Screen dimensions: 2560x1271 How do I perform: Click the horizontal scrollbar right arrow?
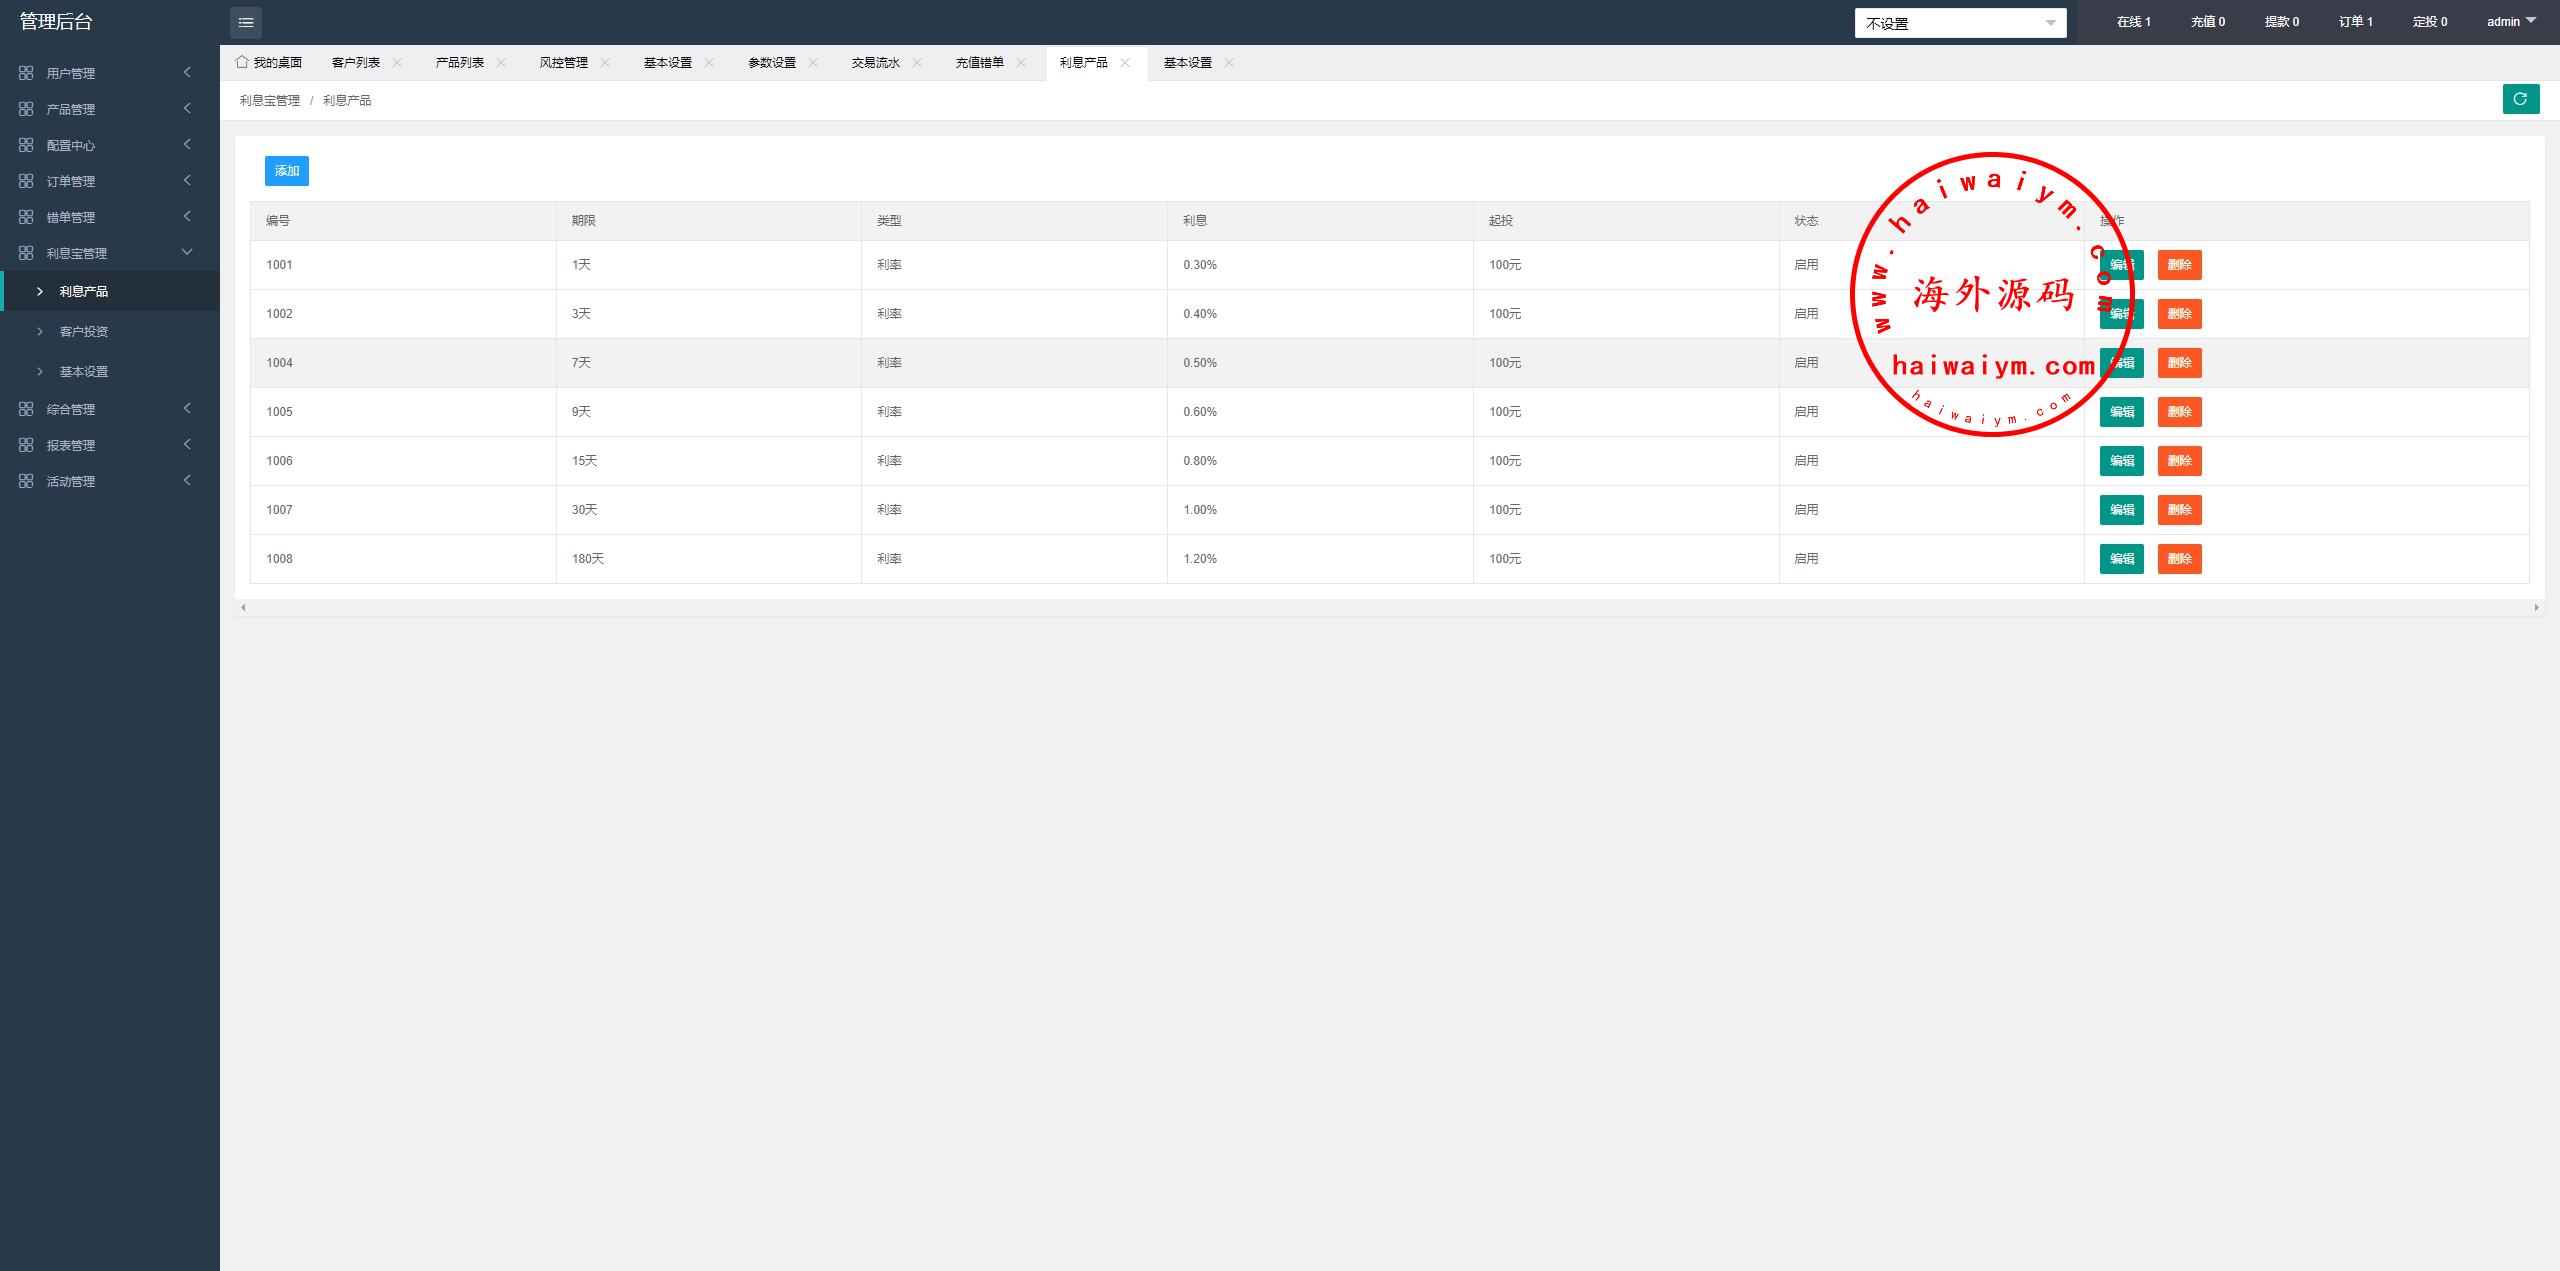2536,607
